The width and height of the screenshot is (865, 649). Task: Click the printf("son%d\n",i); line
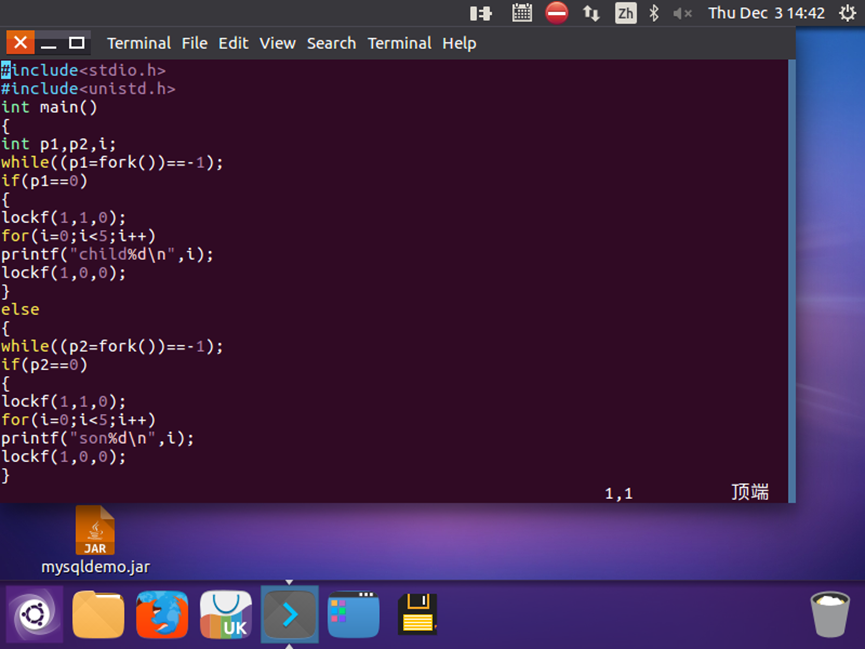(x=98, y=438)
